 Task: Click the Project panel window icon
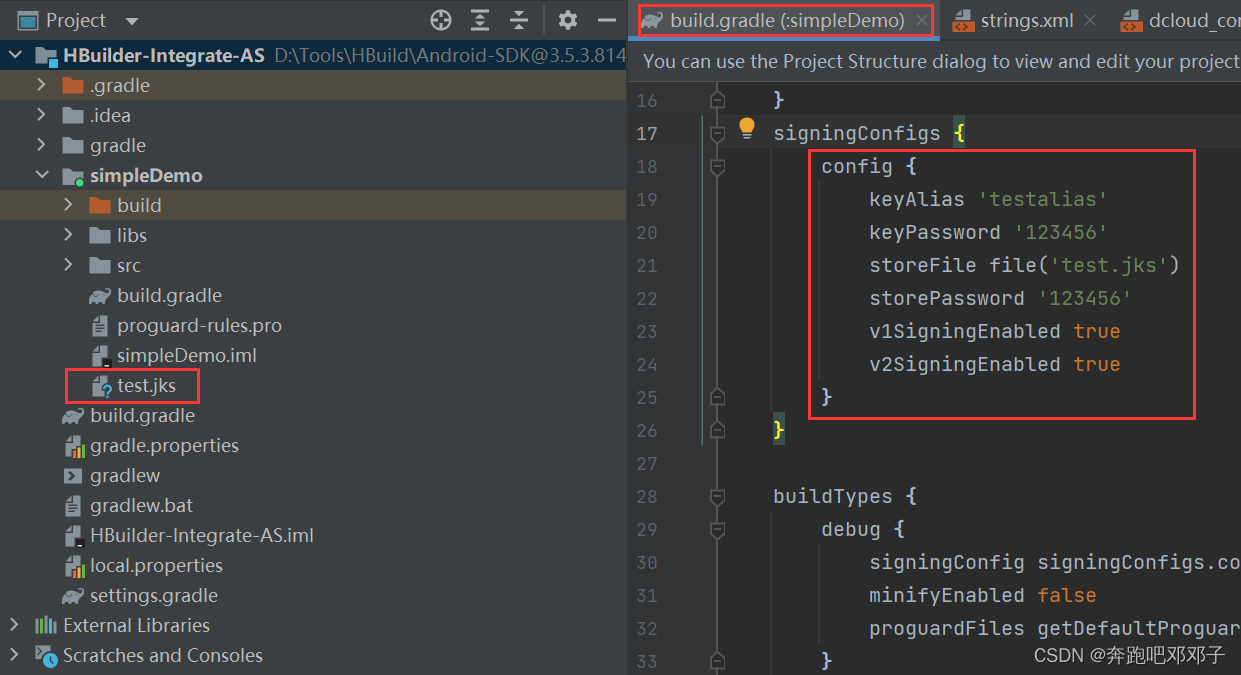point(28,20)
